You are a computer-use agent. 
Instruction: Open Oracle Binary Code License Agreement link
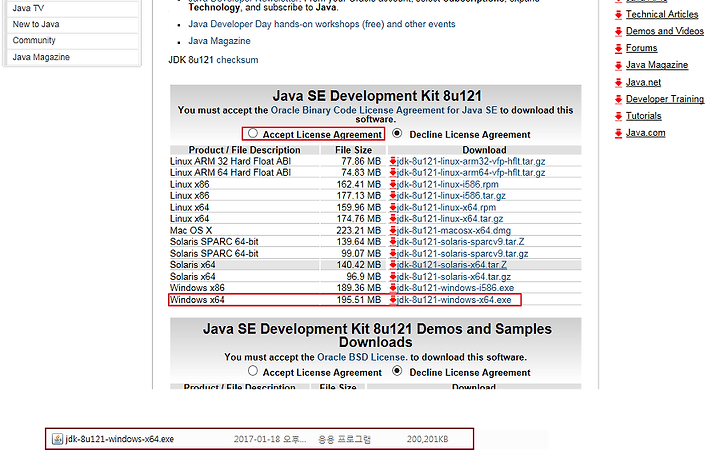(x=384, y=111)
